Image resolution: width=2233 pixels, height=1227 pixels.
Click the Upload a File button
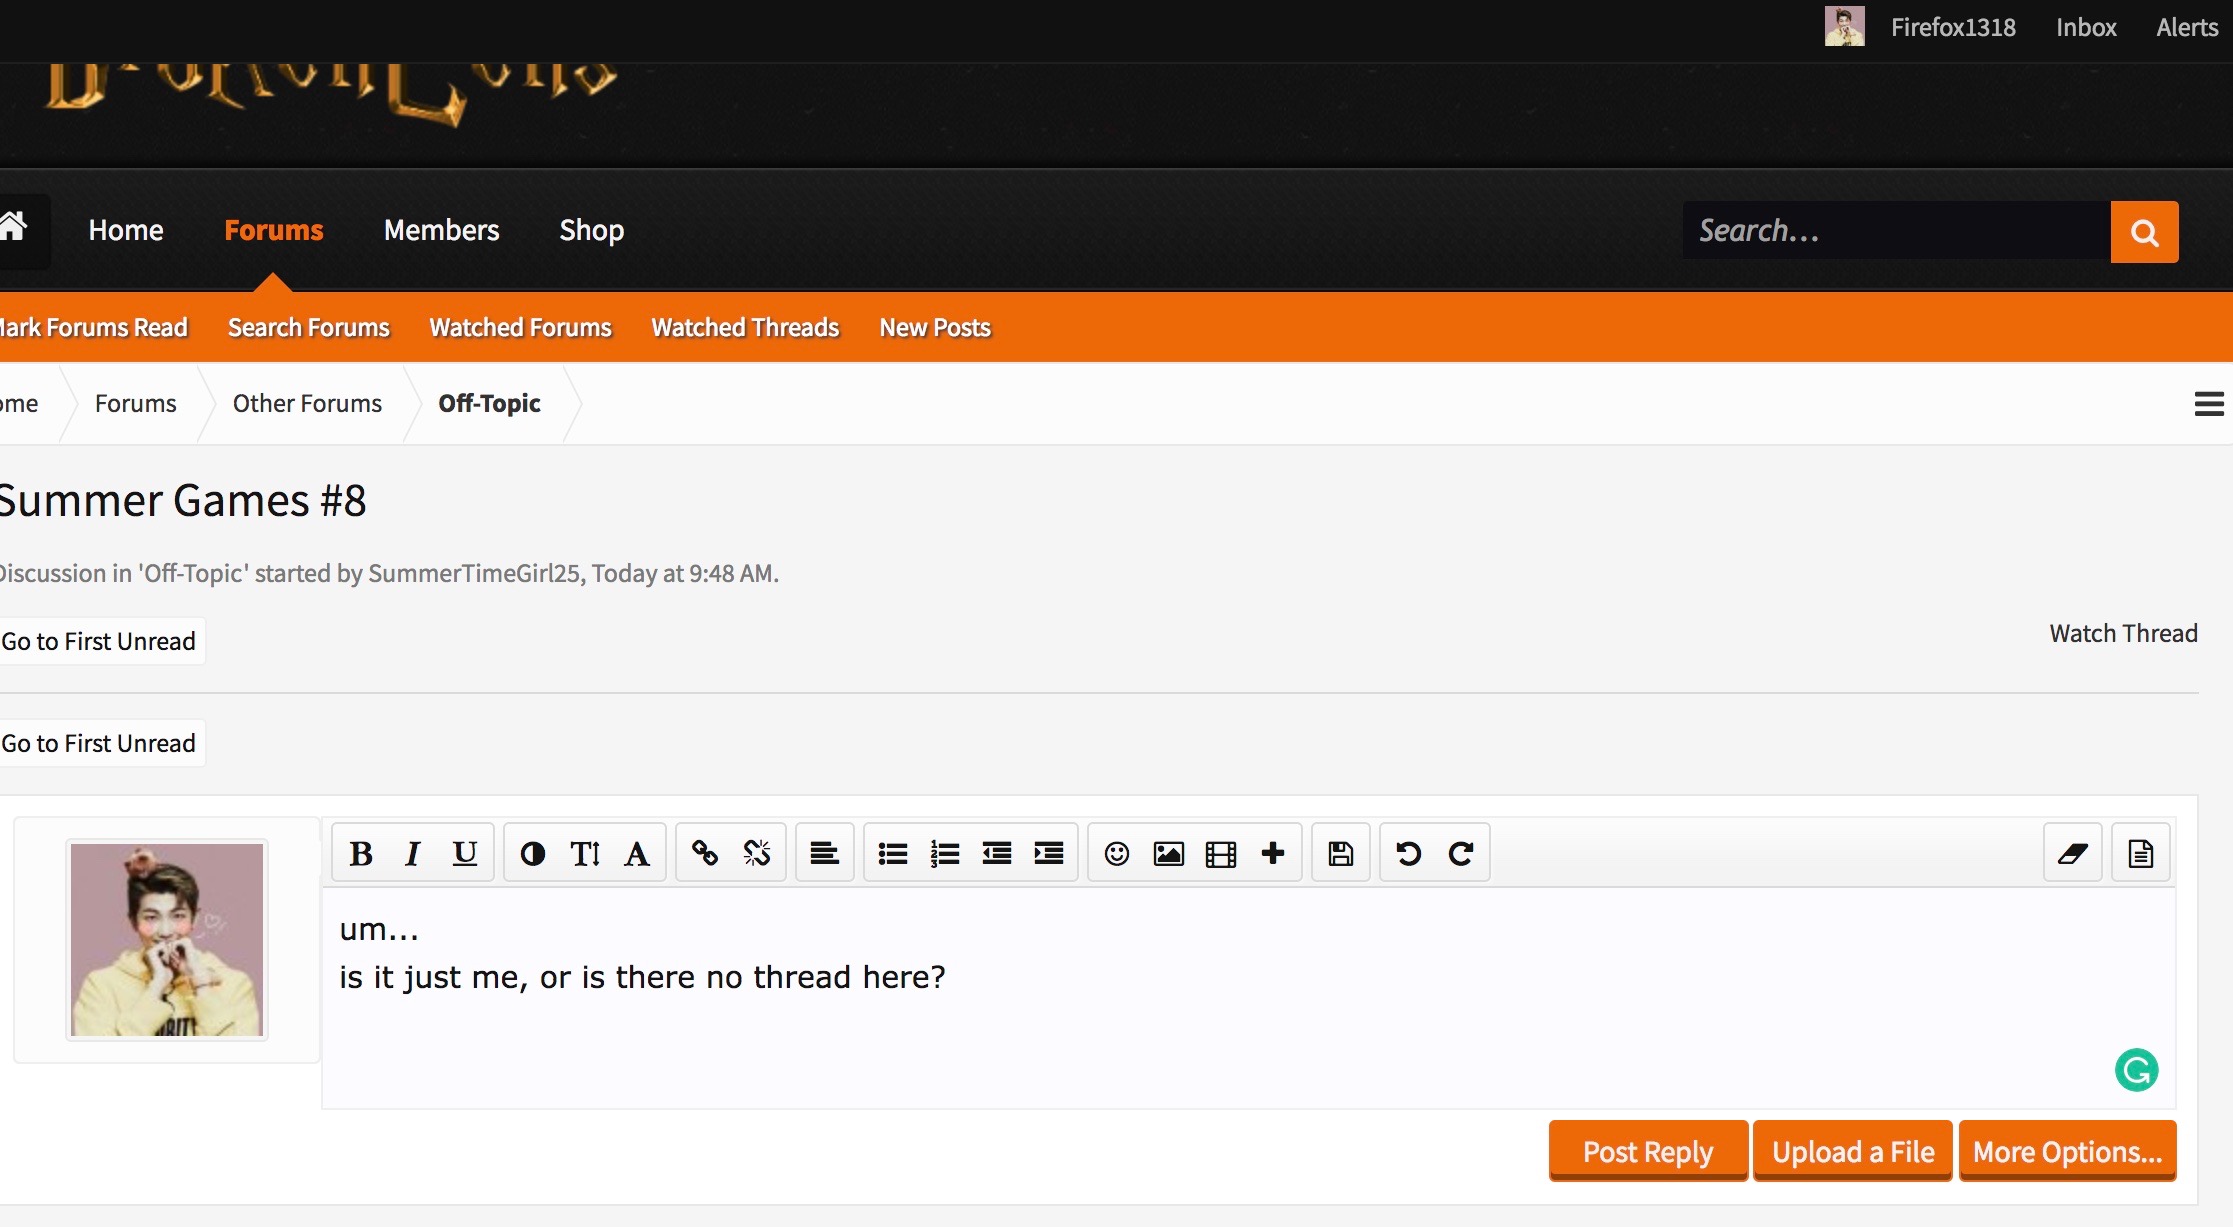tap(1853, 1151)
